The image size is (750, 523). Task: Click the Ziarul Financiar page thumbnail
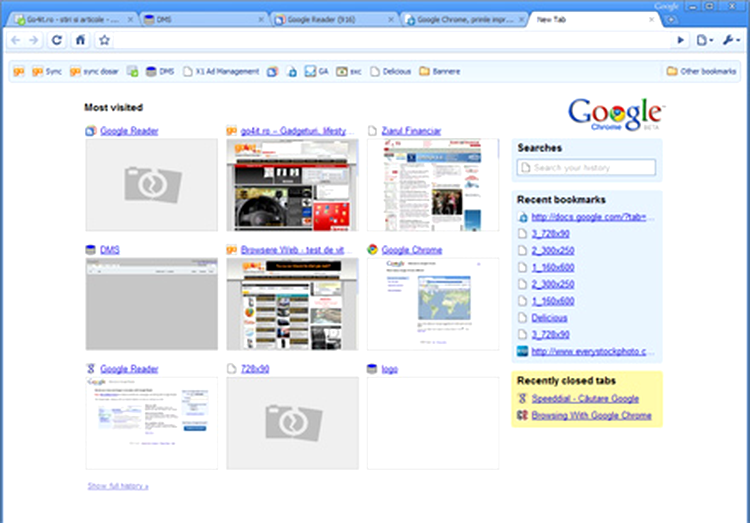pos(433,185)
